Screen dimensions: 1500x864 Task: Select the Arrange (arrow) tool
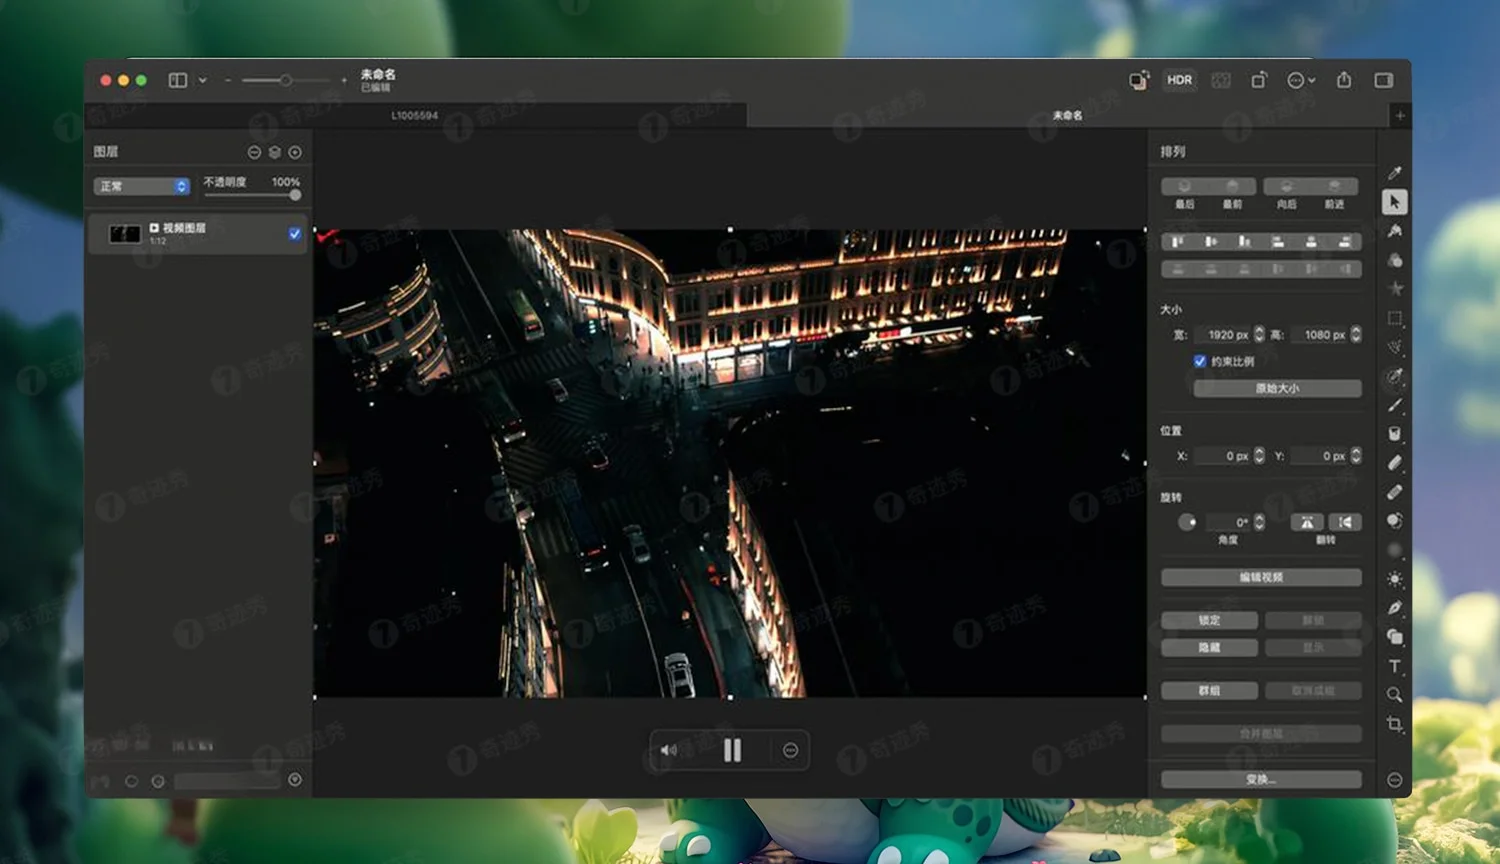click(1395, 202)
